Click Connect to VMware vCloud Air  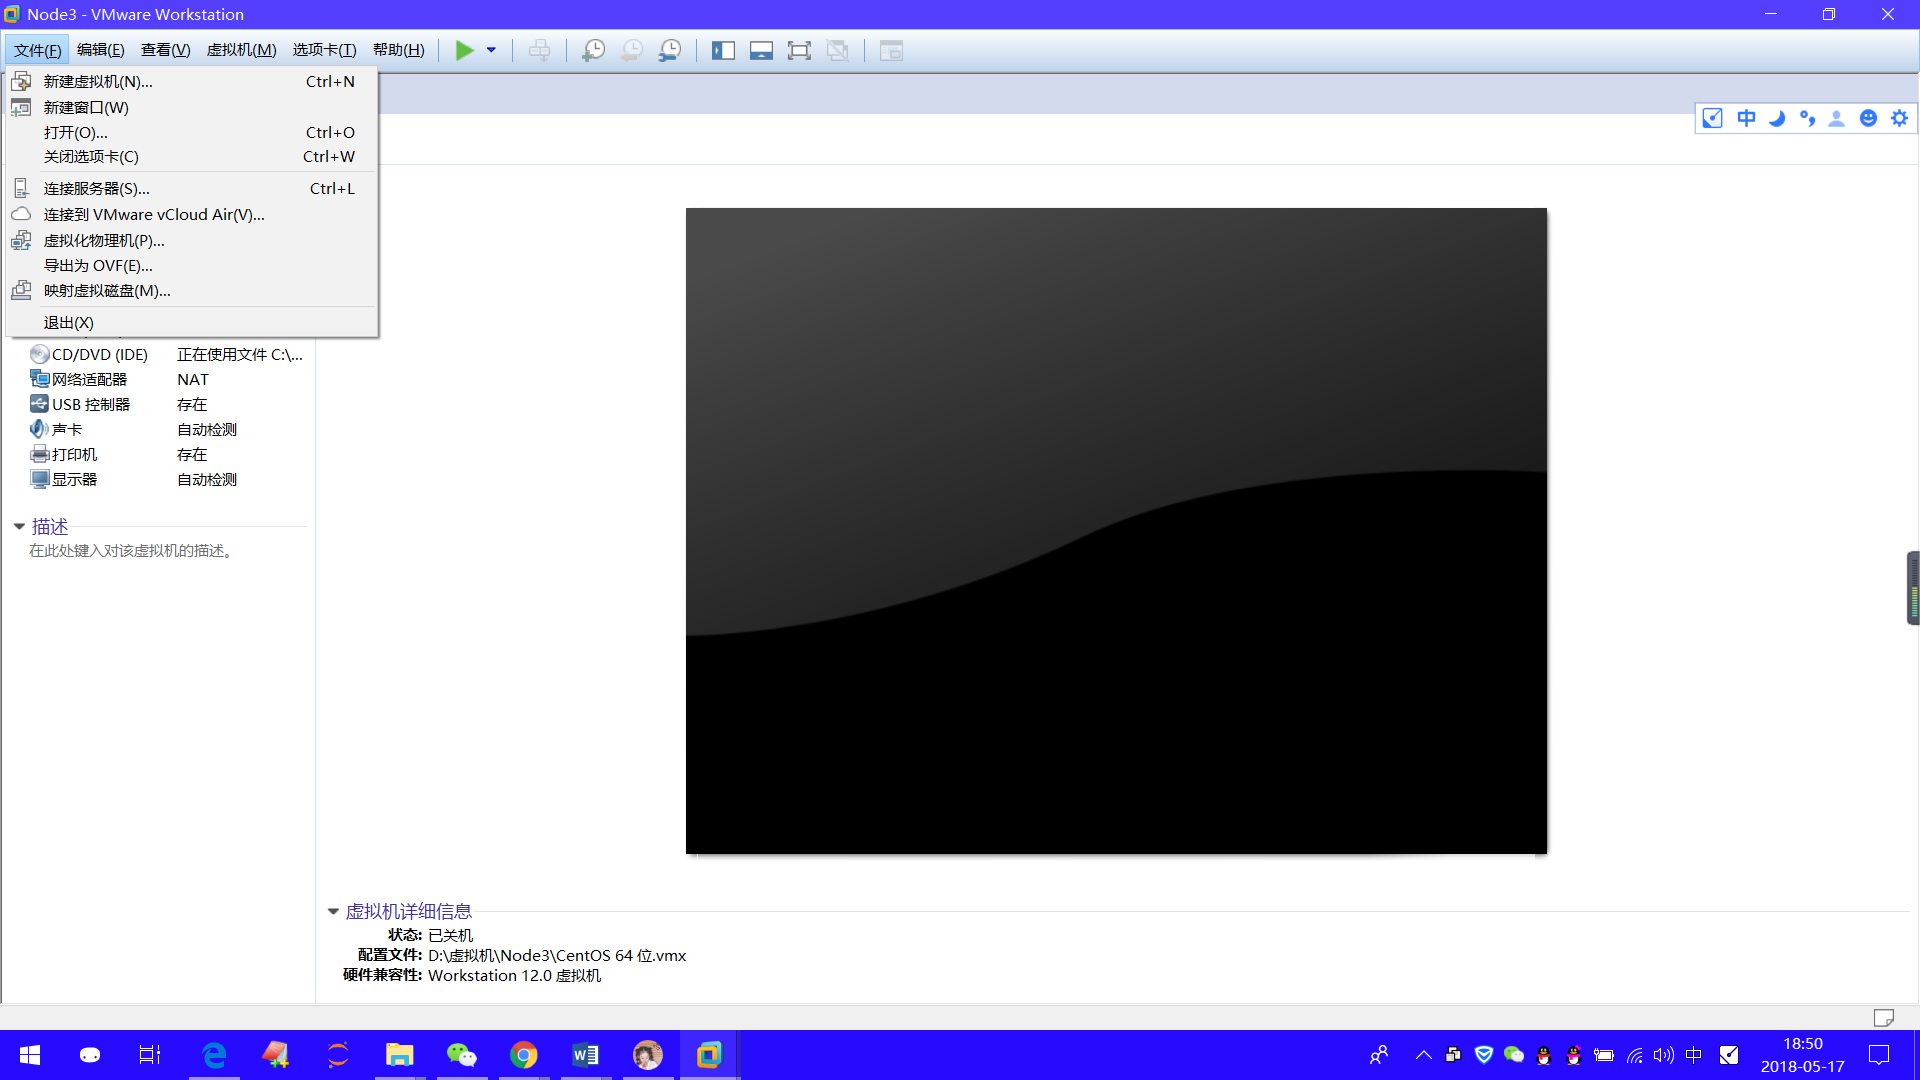point(154,215)
